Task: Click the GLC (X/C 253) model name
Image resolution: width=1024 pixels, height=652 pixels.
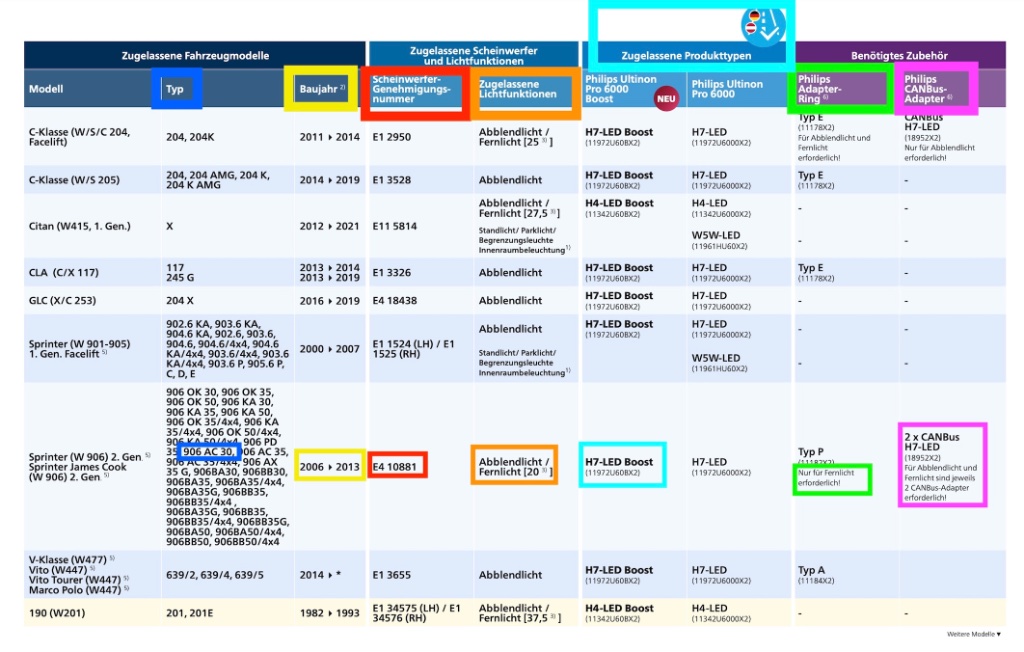Action: (x=63, y=300)
